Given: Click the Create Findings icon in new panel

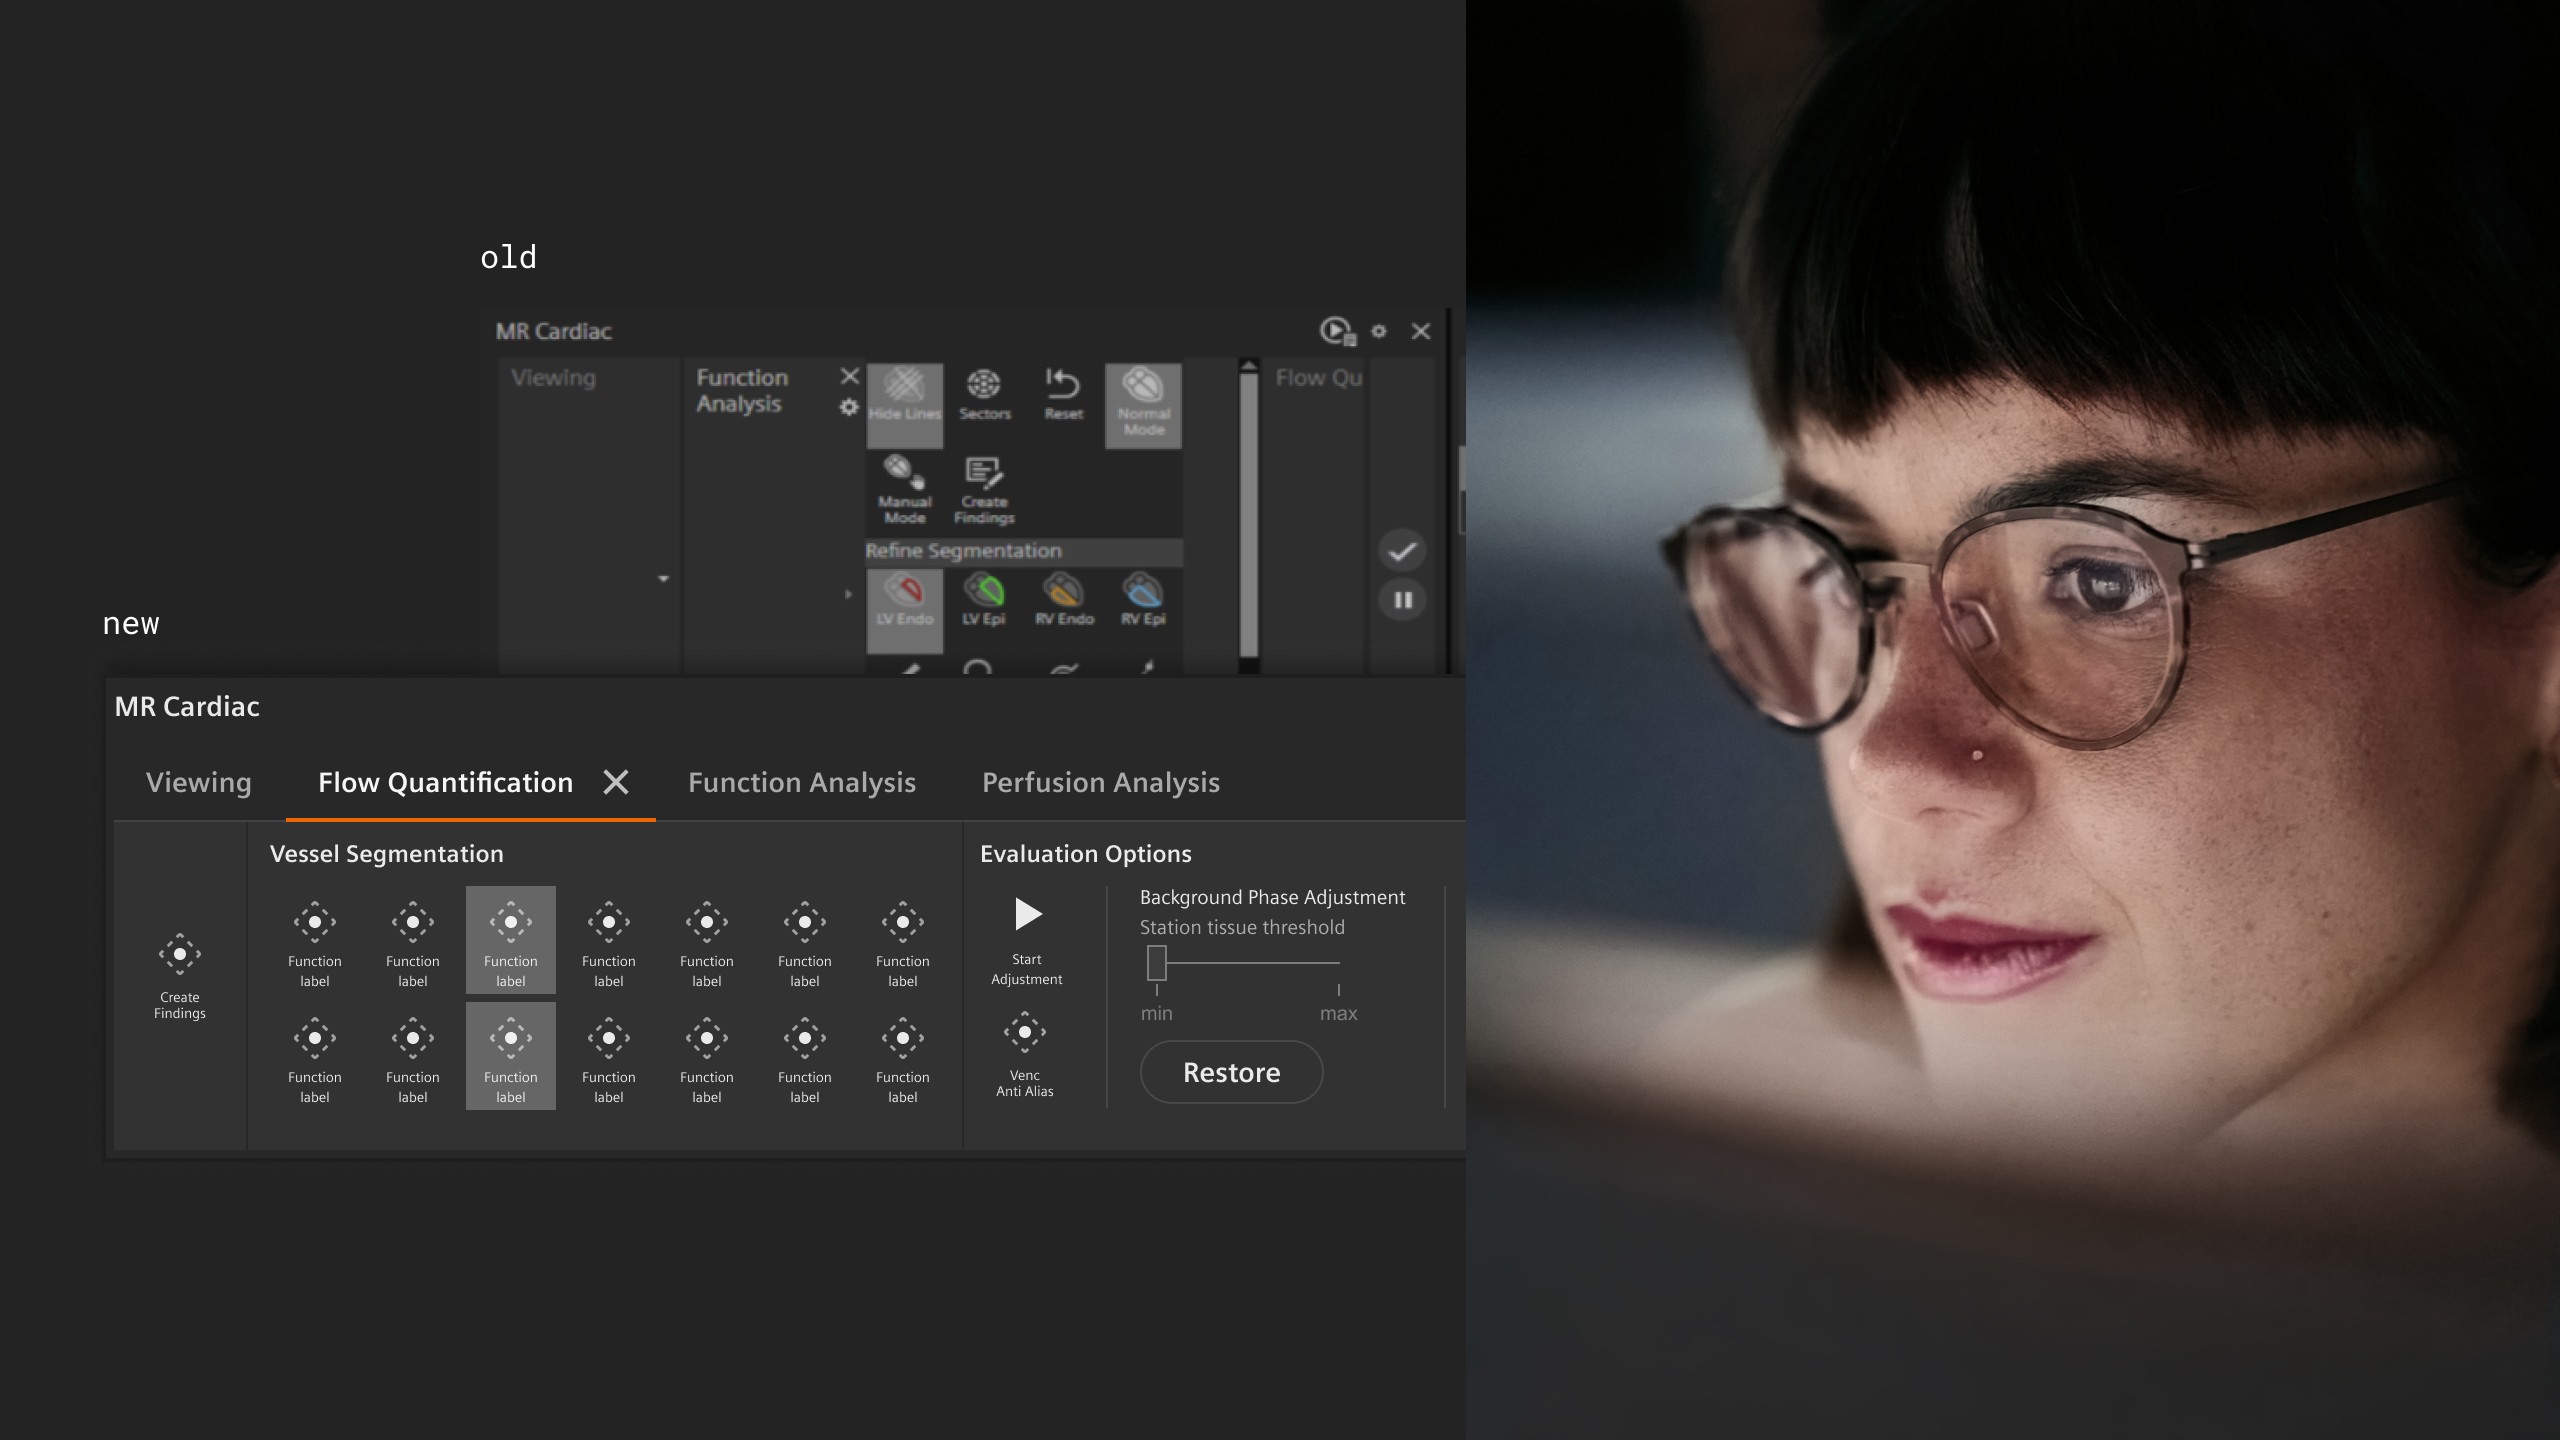Looking at the screenshot, I should coord(180,955).
